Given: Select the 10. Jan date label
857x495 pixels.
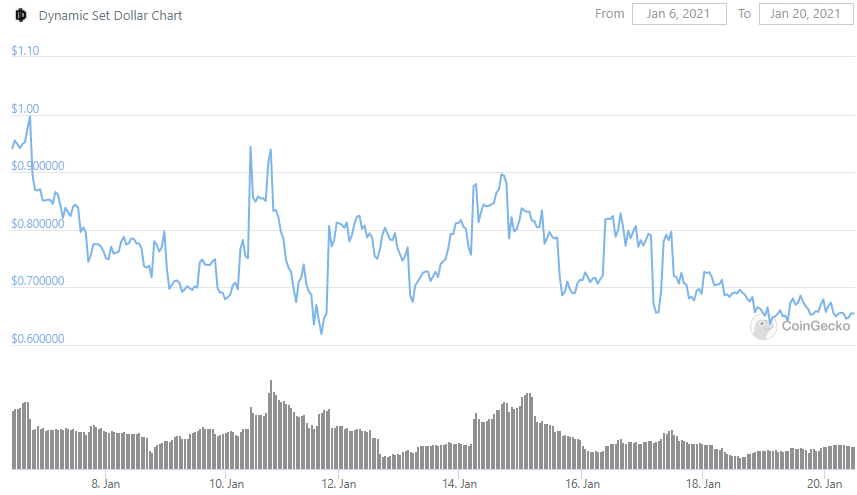Looking at the screenshot, I should coord(226,484).
